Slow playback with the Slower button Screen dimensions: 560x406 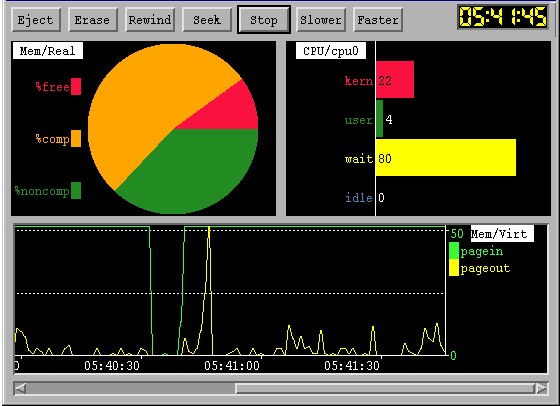(x=321, y=20)
